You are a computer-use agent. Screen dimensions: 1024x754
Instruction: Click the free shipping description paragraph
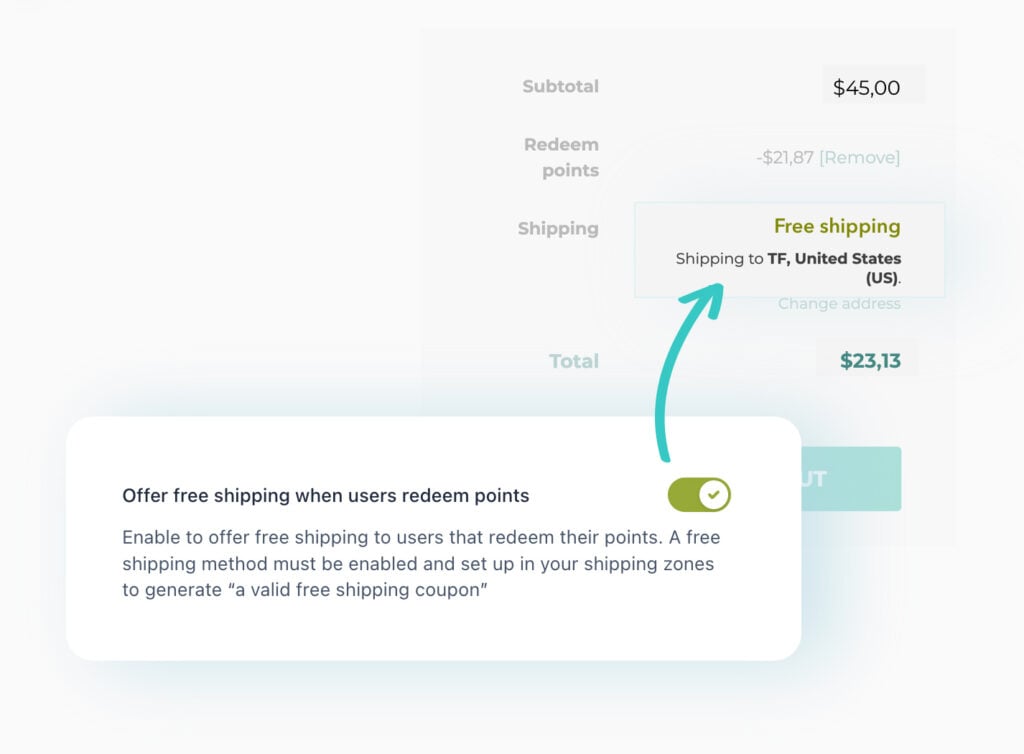point(418,563)
